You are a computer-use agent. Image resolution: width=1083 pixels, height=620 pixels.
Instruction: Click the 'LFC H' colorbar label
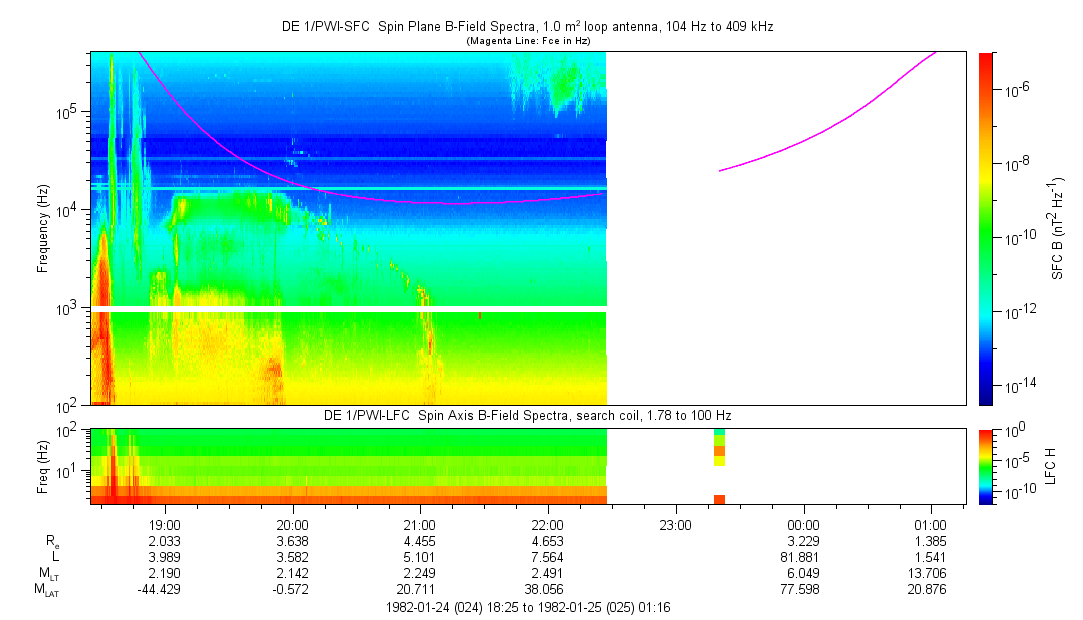coord(1051,466)
